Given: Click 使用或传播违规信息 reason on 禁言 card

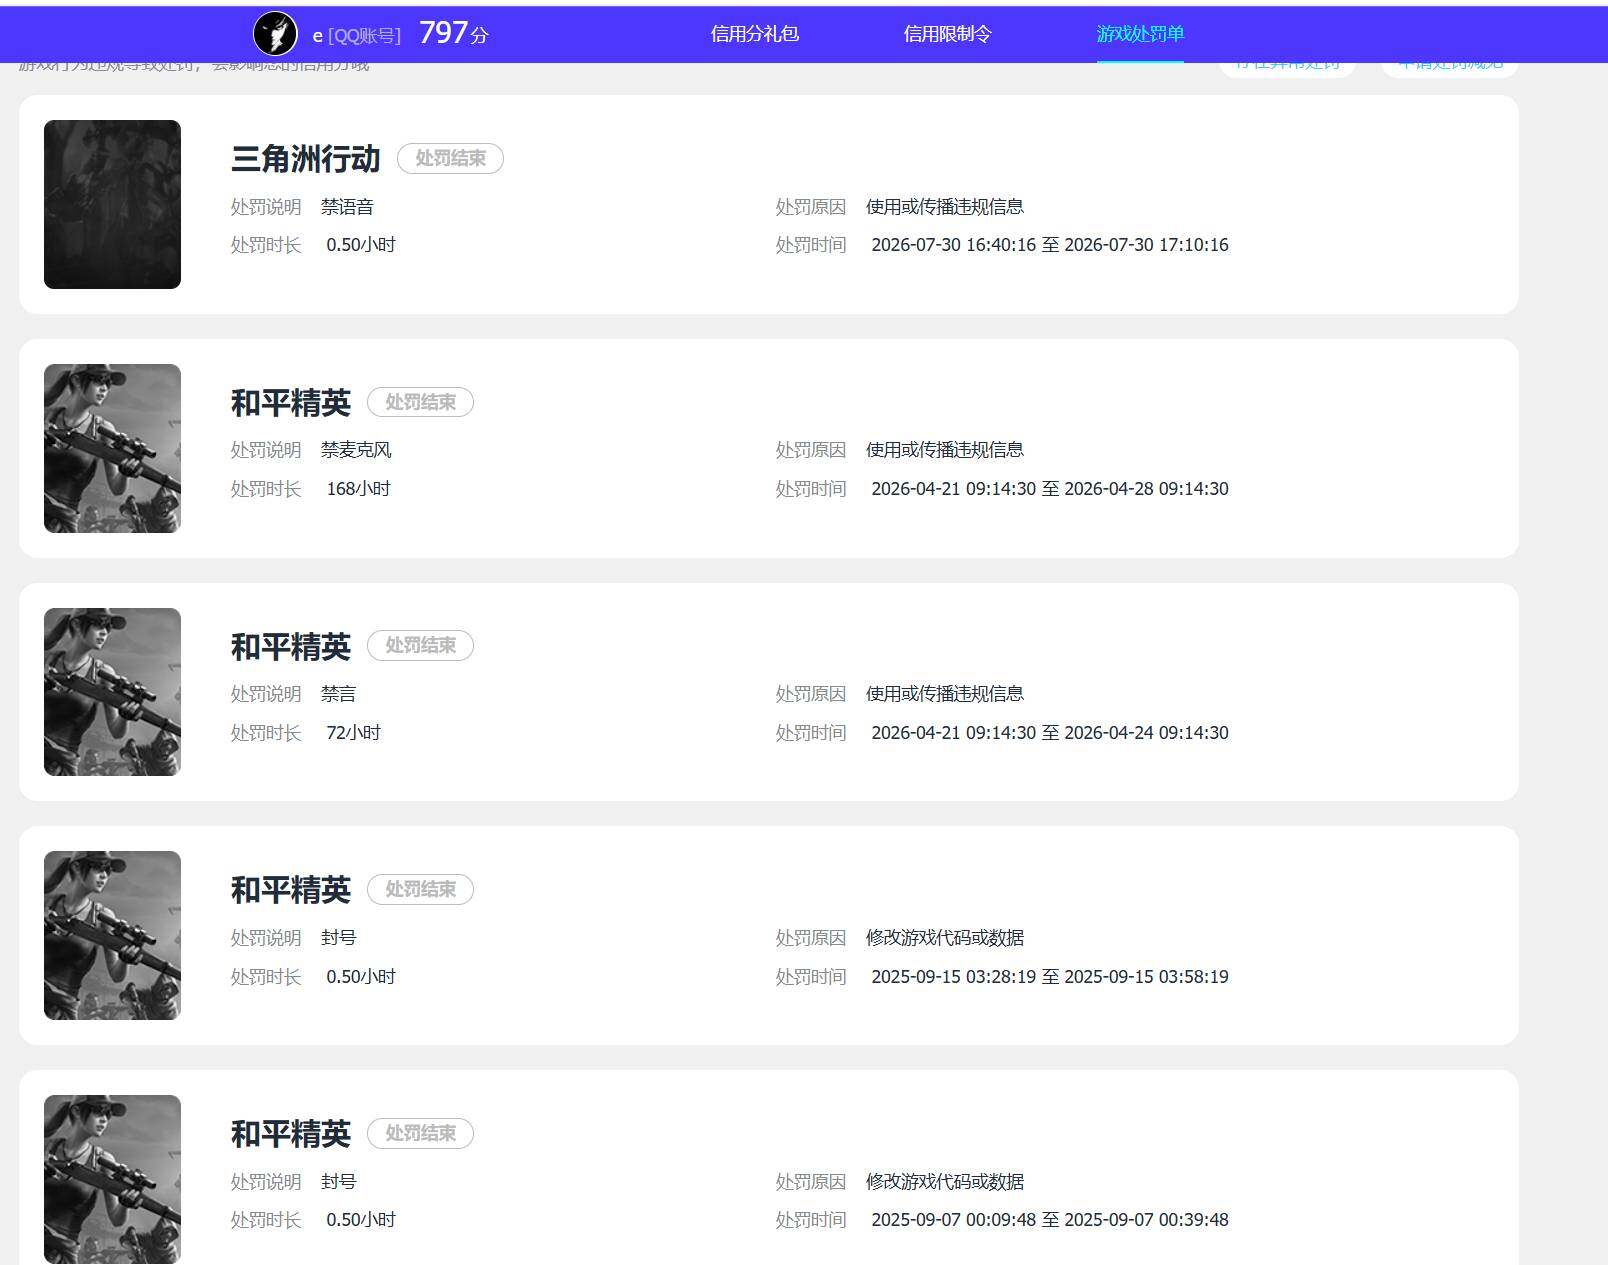Looking at the screenshot, I should tap(945, 694).
